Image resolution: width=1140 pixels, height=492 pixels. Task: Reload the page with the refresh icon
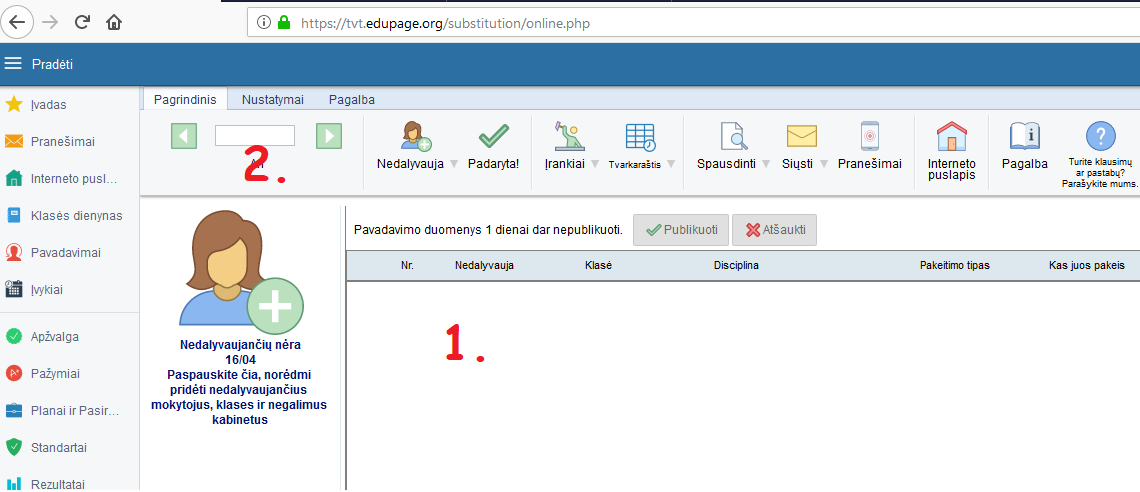[82, 23]
